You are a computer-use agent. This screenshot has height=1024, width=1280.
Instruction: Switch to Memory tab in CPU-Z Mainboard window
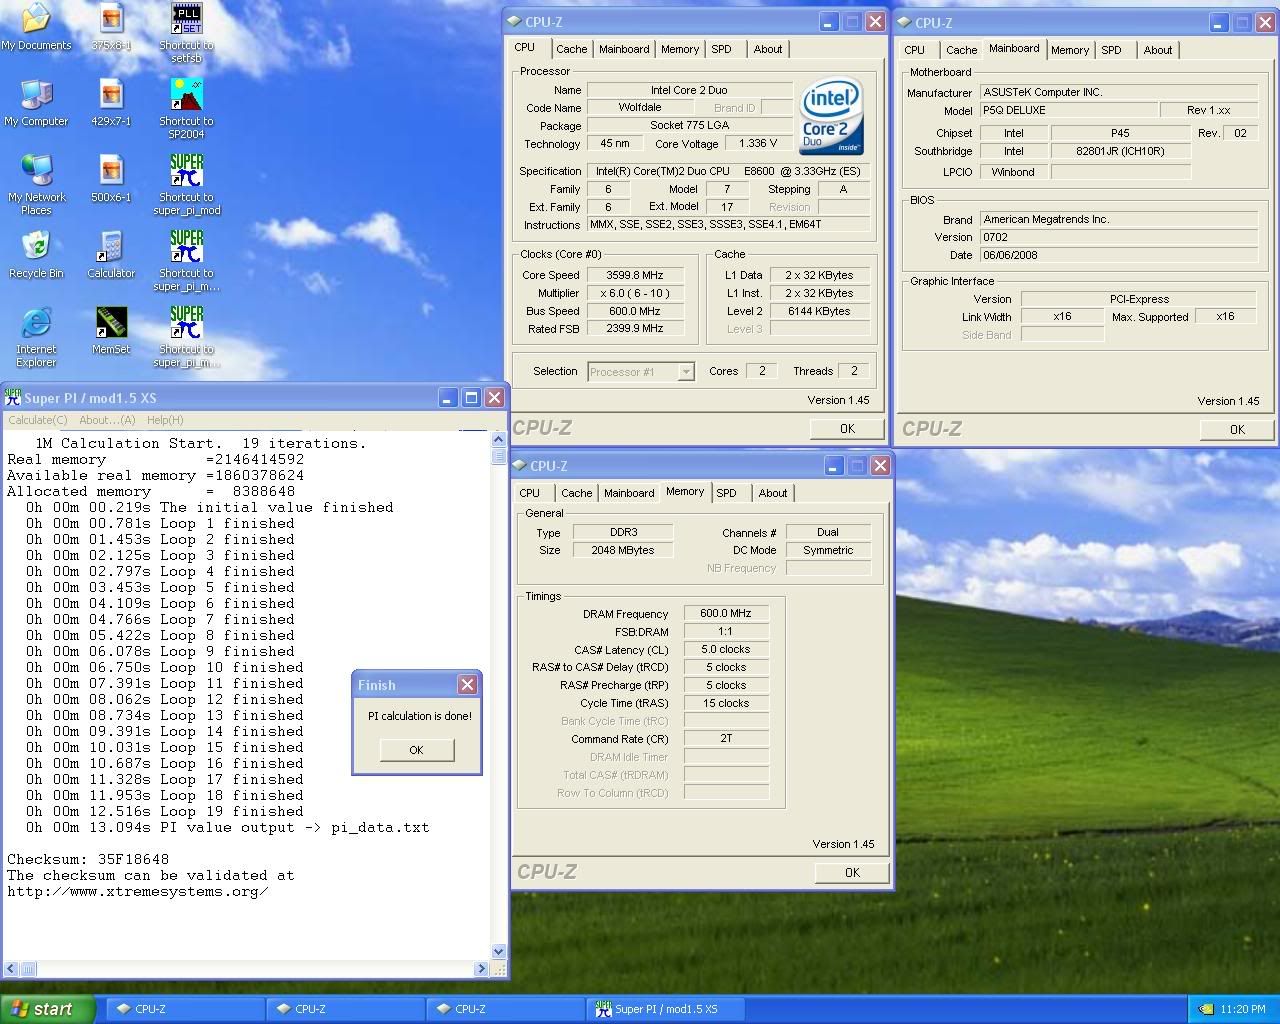[x=1070, y=50]
